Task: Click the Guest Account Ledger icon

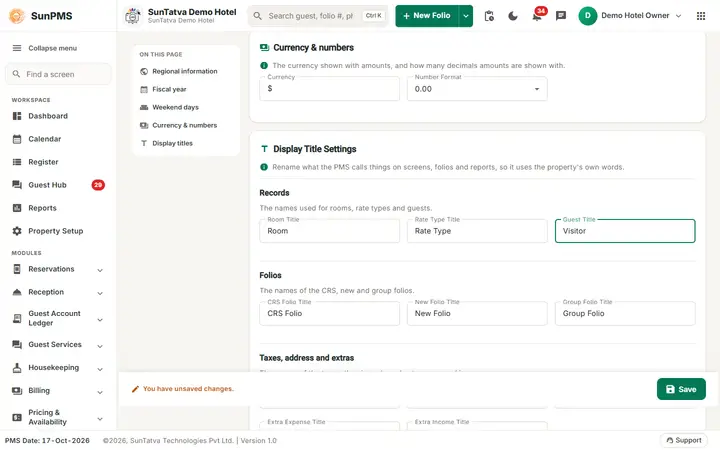Action: 17,318
